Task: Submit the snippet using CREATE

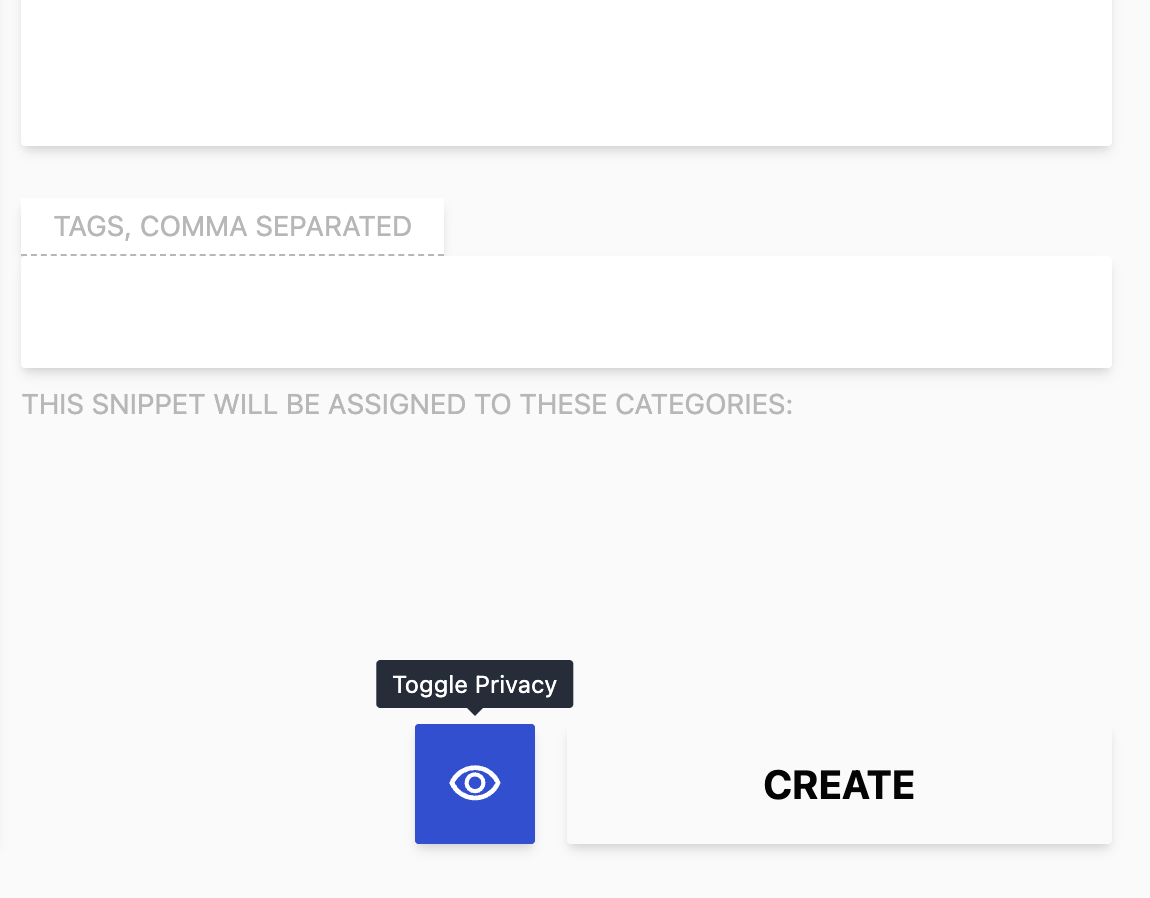Action: 839,785
